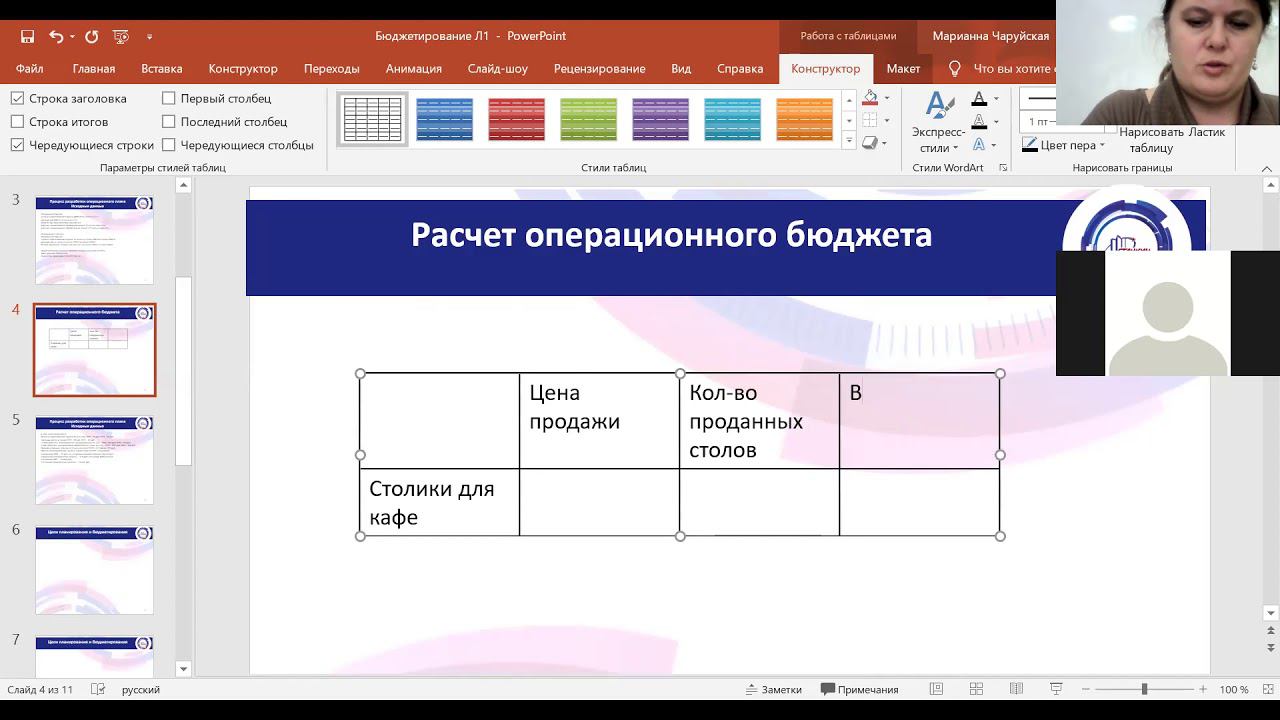
Task: Select slide 5 thumbnail
Action: click(x=95, y=460)
